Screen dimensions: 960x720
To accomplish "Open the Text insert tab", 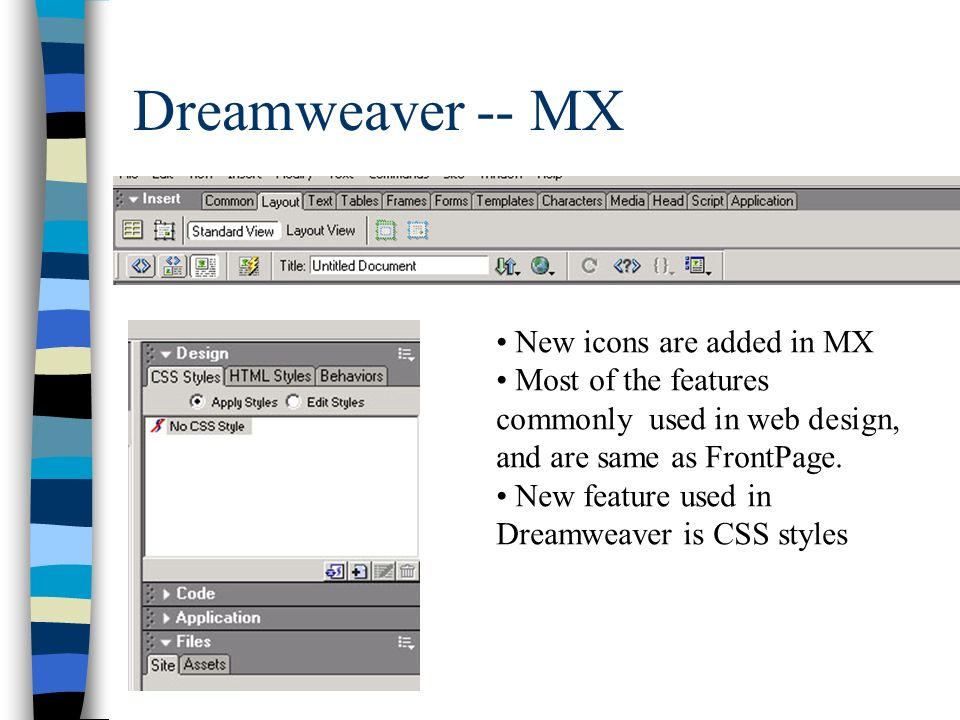I will [320, 201].
